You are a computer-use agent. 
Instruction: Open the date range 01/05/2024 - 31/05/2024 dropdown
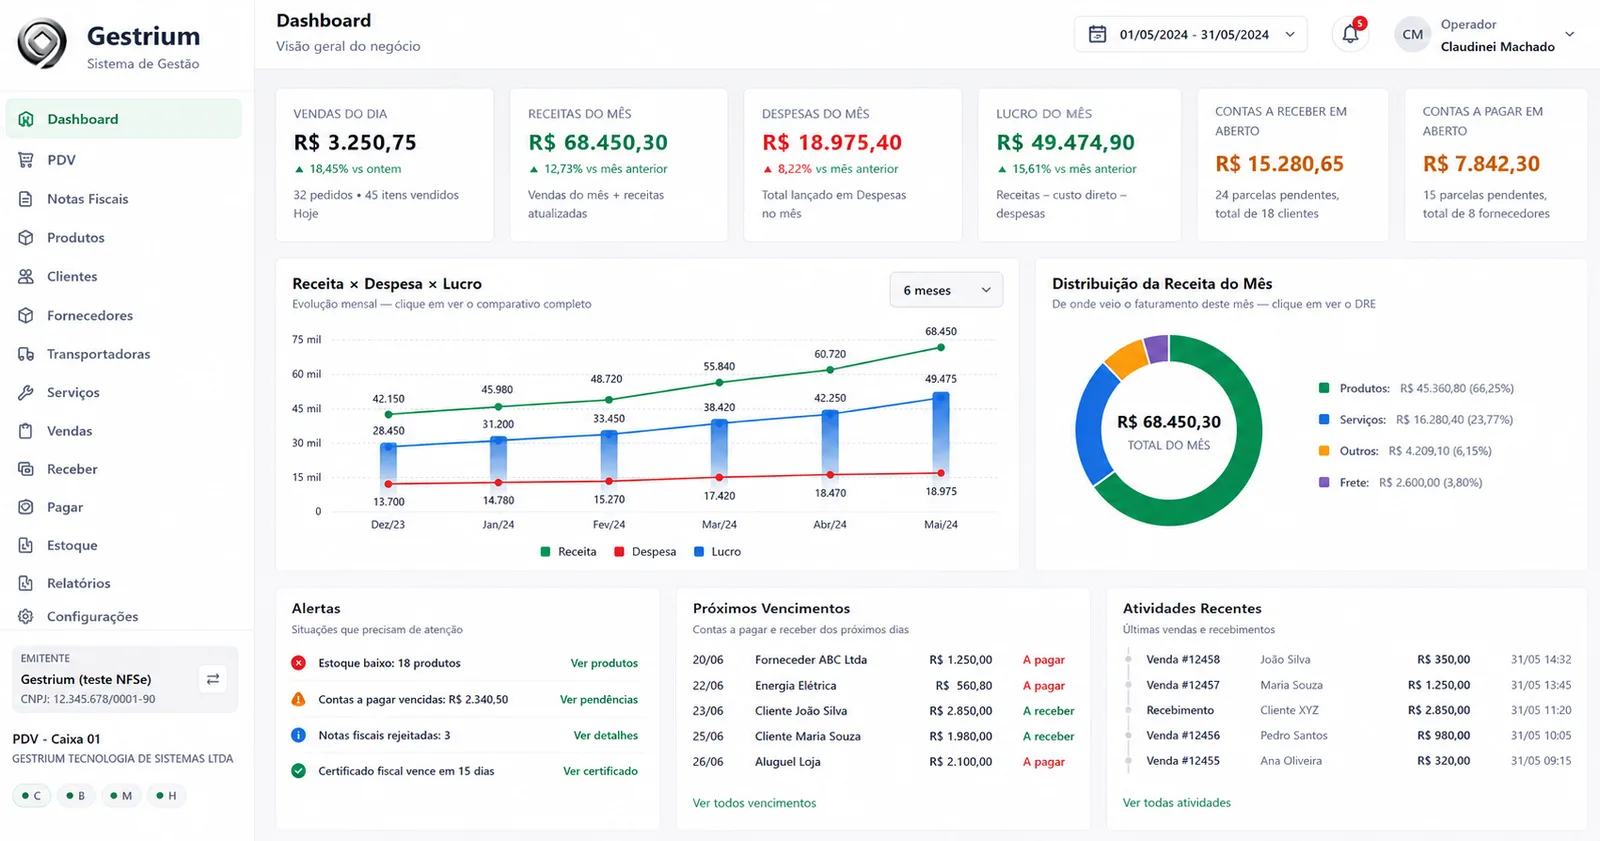coord(1191,34)
